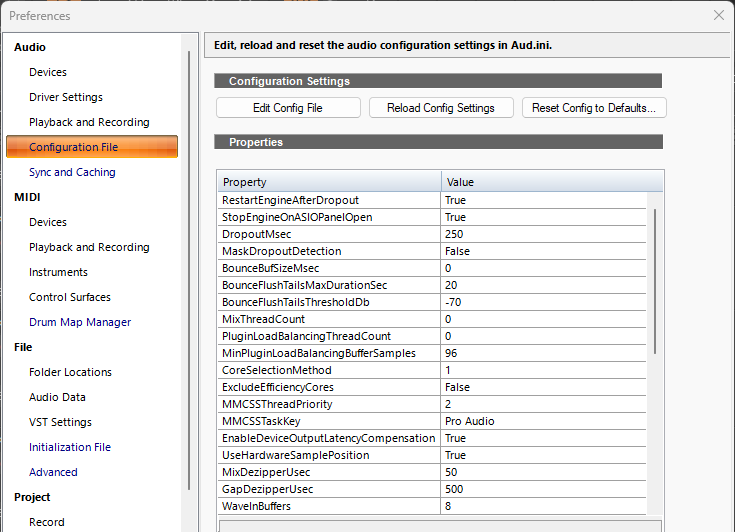Click ExcludeEfficiencyCores value False
The height and width of the screenshot is (532, 735).
pos(544,387)
